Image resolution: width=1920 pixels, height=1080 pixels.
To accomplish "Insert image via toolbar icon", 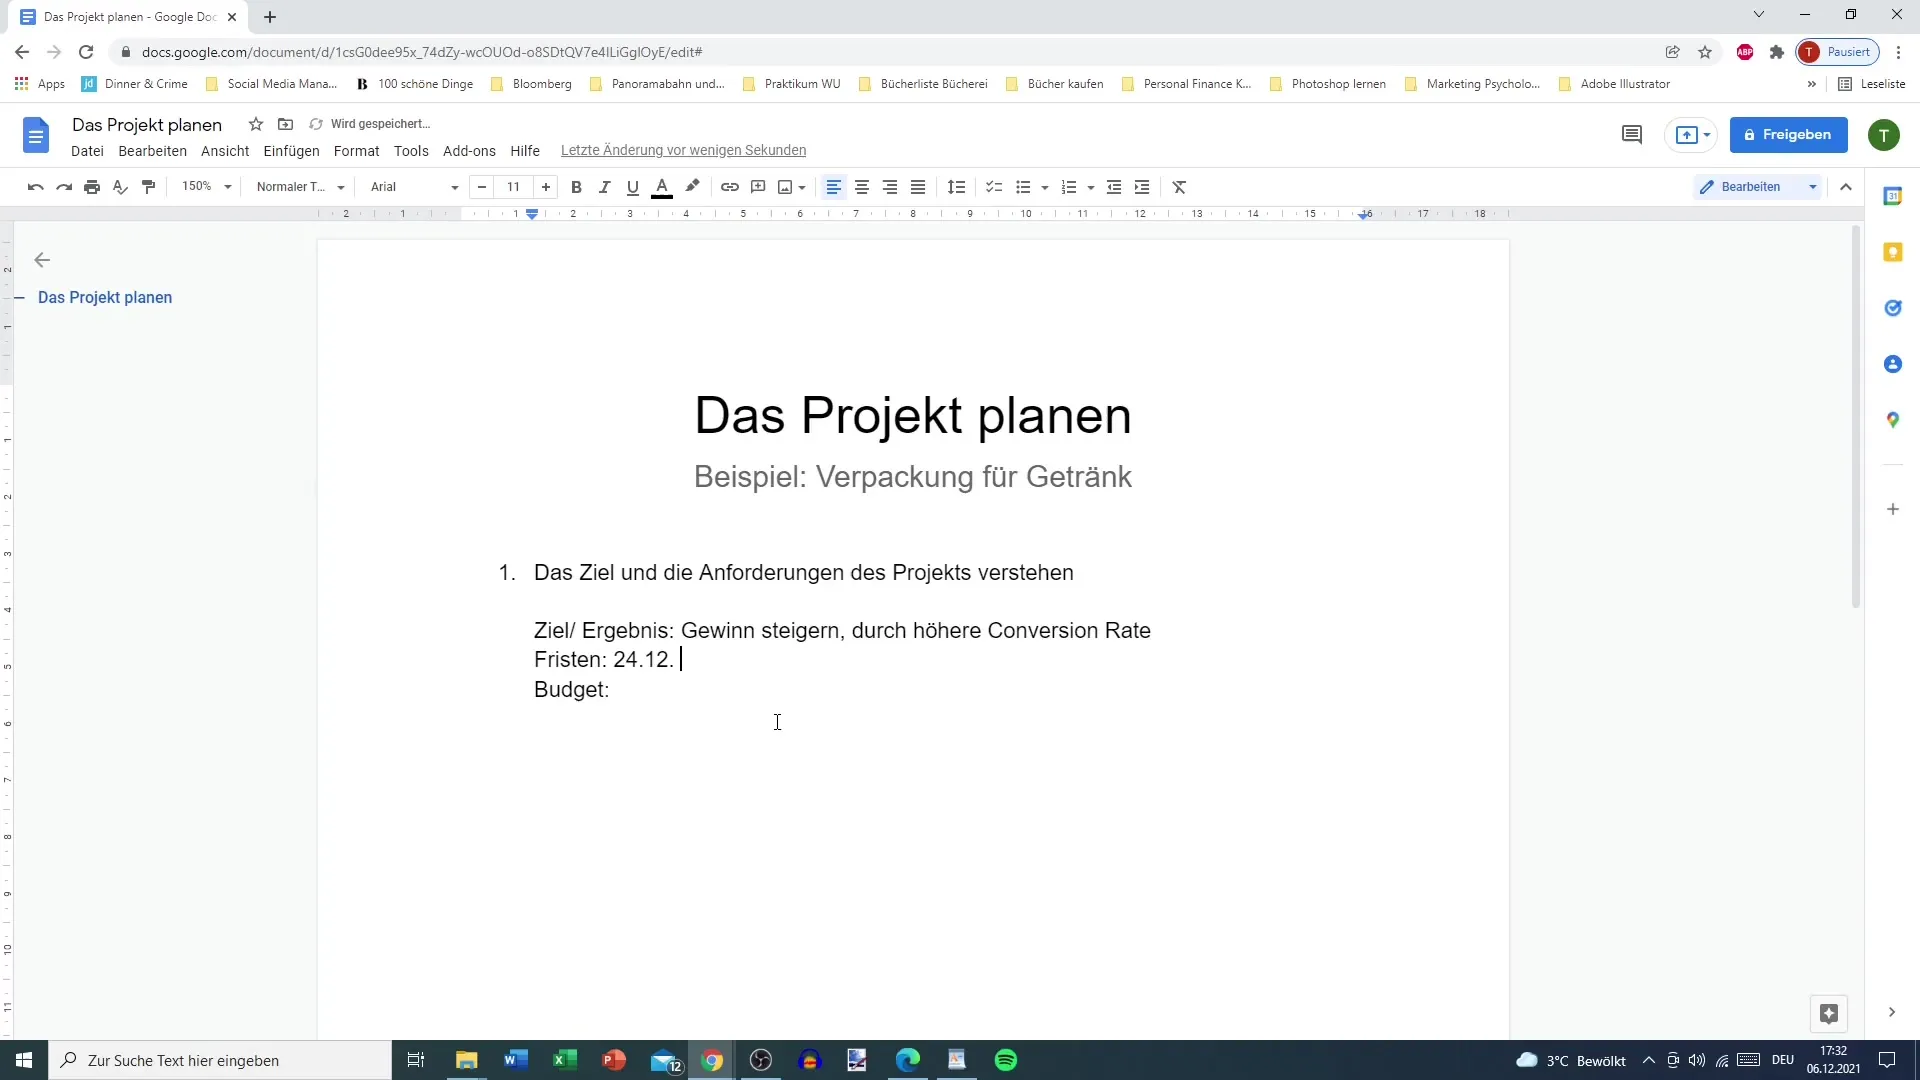I will (785, 187).
